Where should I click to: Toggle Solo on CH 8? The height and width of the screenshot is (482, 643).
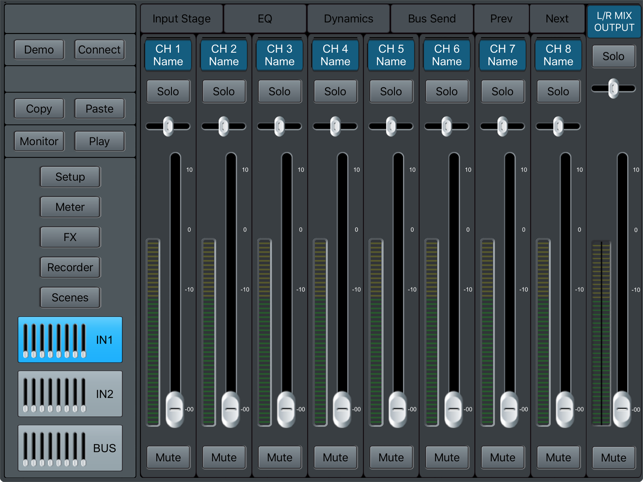pyautogui.click(x=559, y=91)
